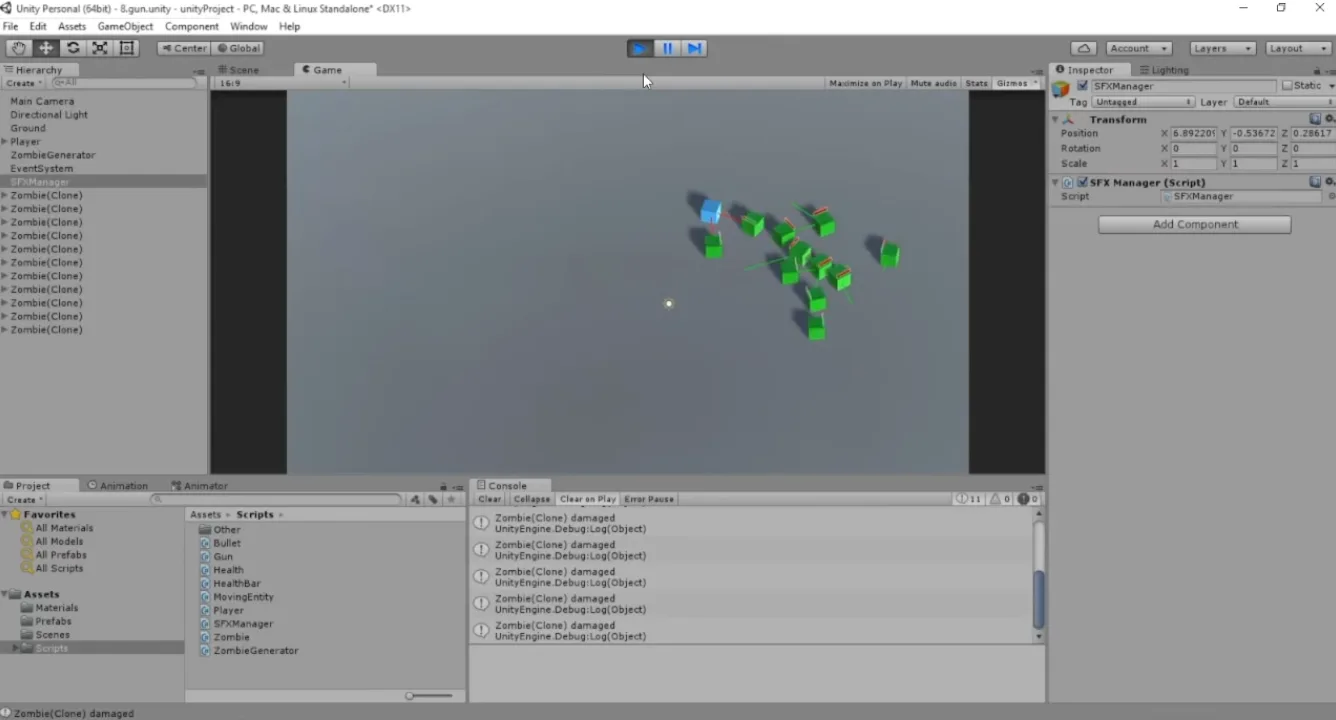The width and height of the screenshot is (1336, 720).
Task: Click the Position X value field
Action: point(1193,133)
